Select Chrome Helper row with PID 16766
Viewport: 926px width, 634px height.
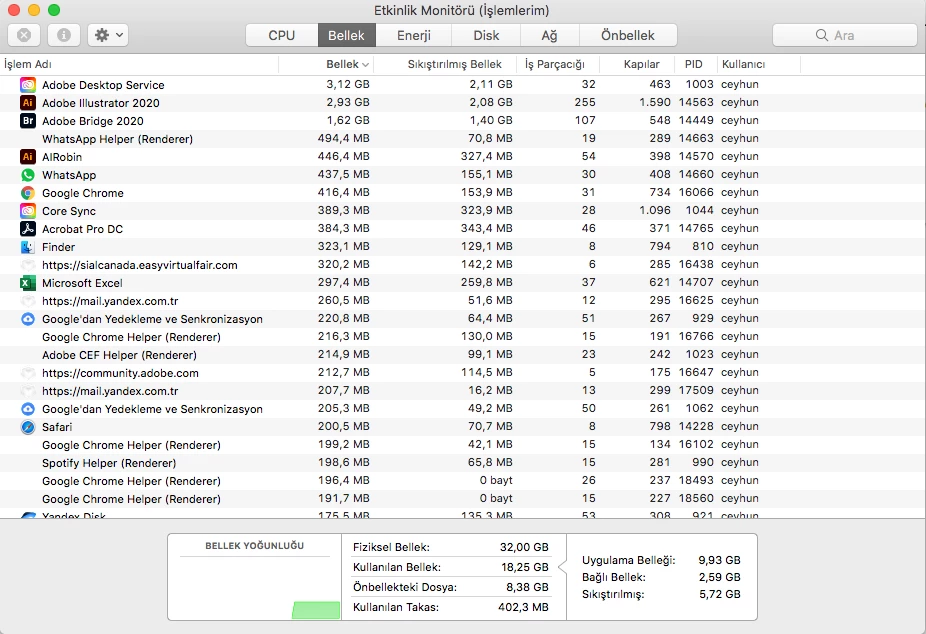[463, 337]
